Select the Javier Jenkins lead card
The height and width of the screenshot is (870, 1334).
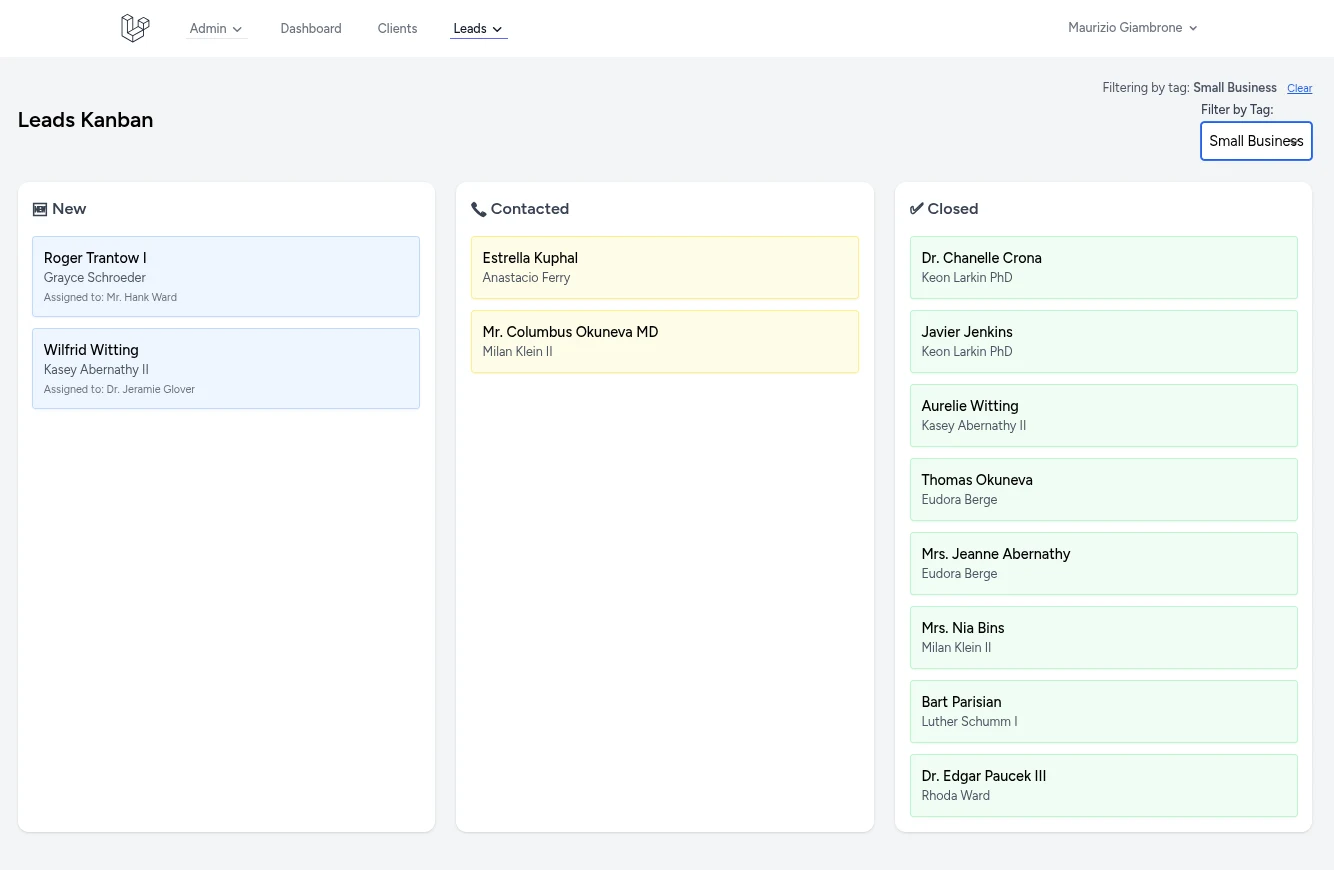point(1103,341)
